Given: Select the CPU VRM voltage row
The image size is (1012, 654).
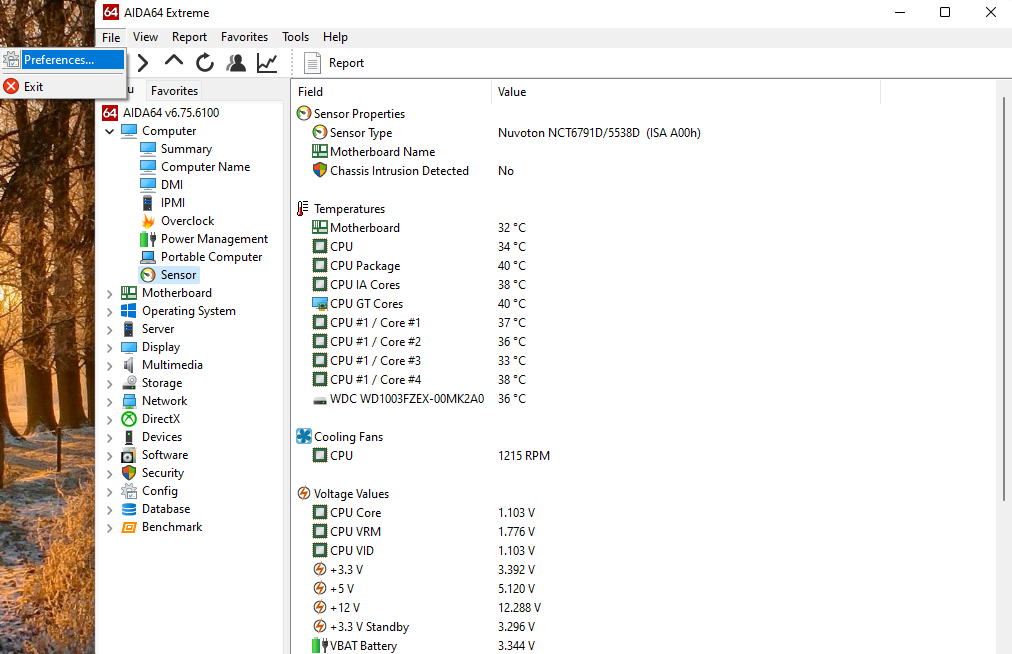Looking at the screenshot, I should (x=586, y=531).
